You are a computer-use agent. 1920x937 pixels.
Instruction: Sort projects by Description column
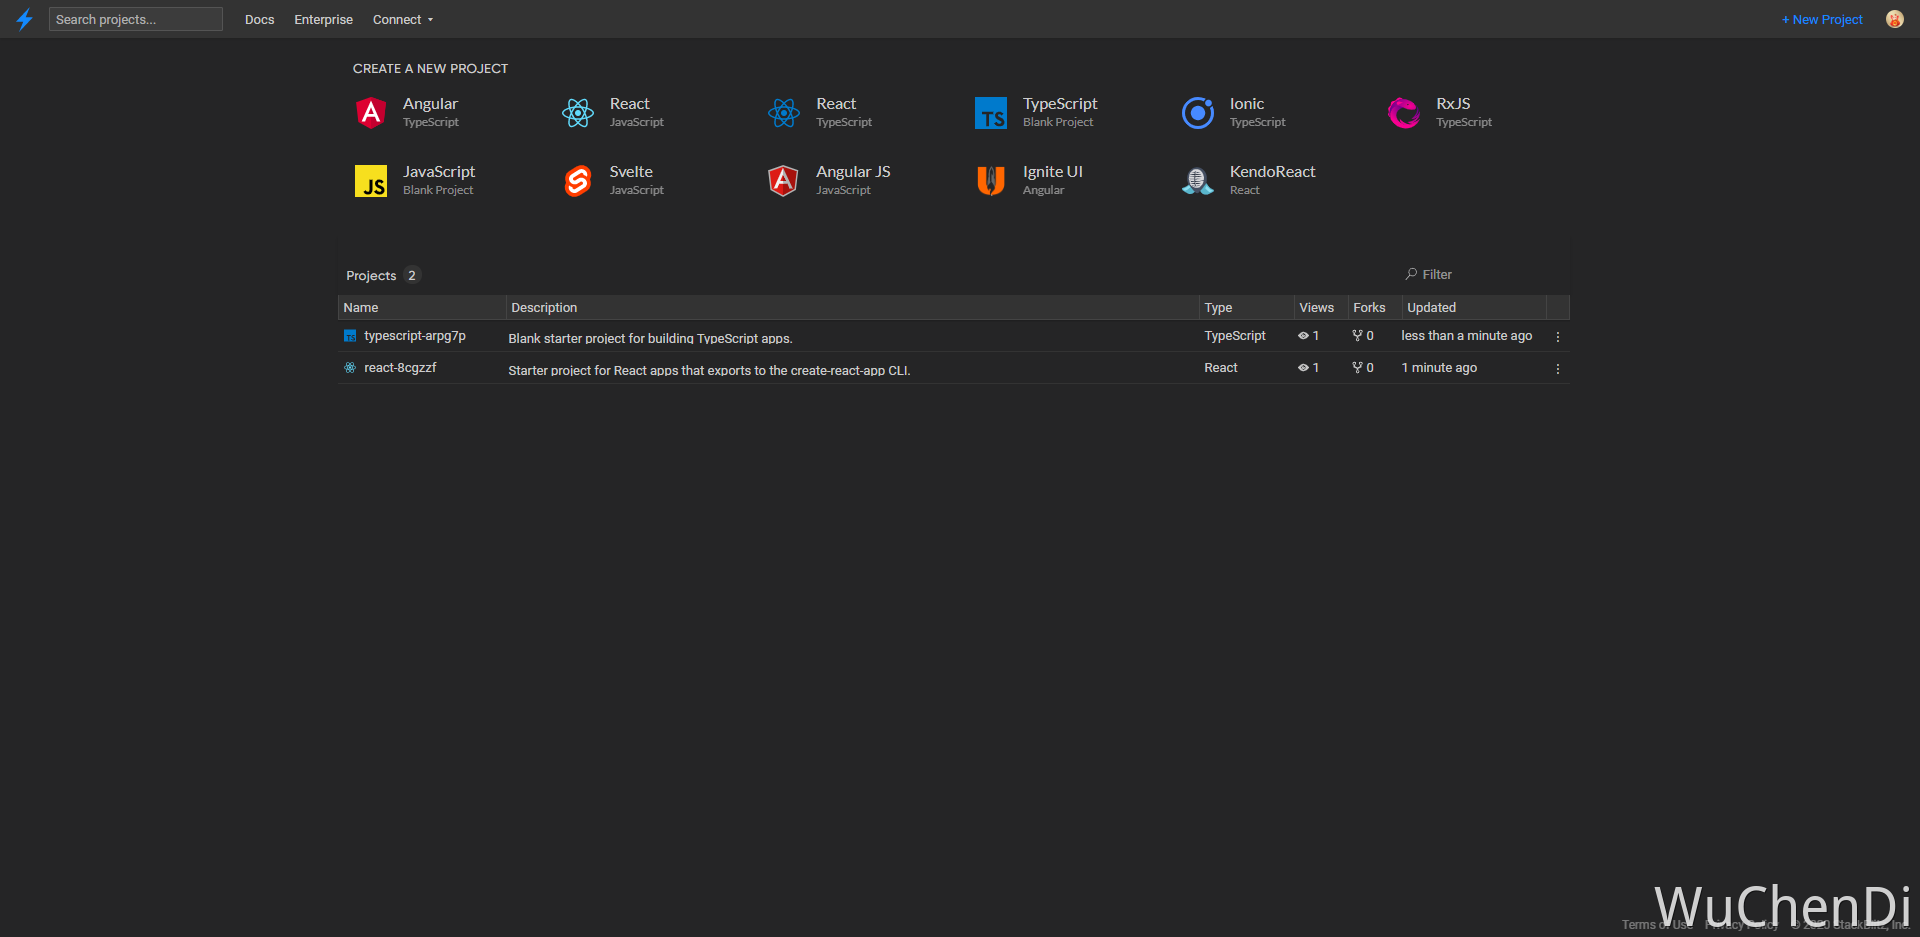point(852,307)
